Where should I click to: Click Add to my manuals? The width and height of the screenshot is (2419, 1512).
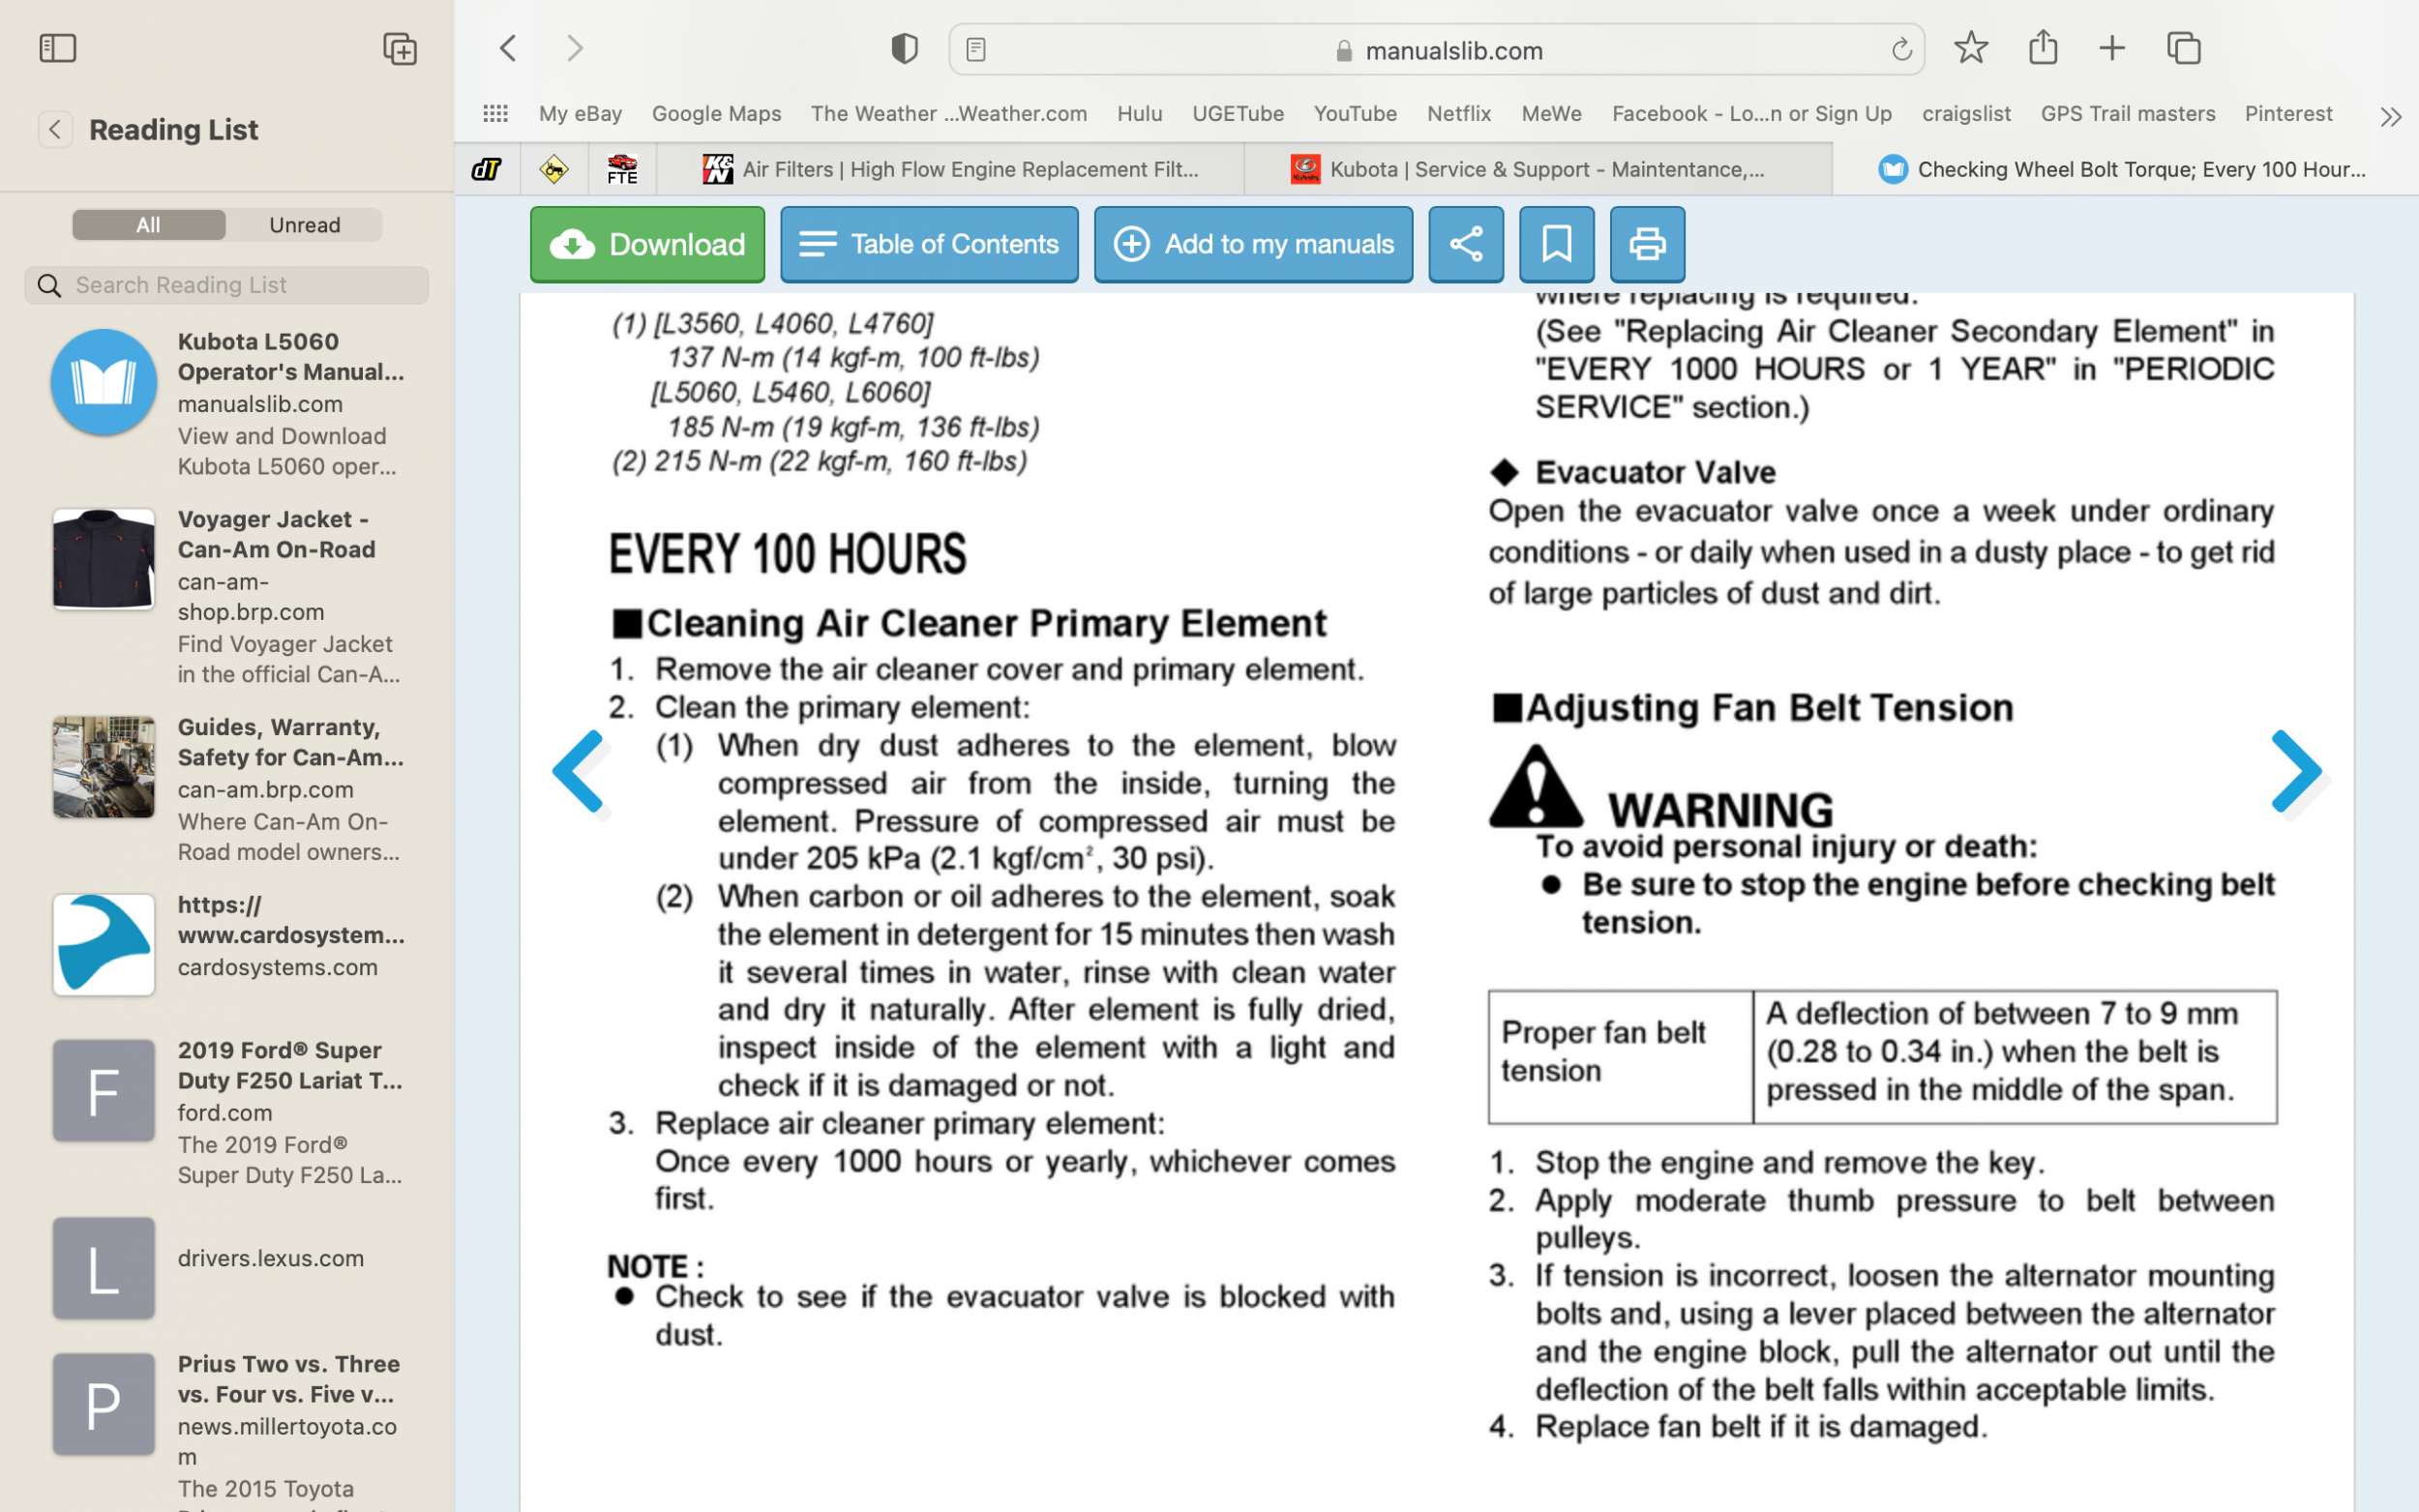click(x=1253, y=244)
